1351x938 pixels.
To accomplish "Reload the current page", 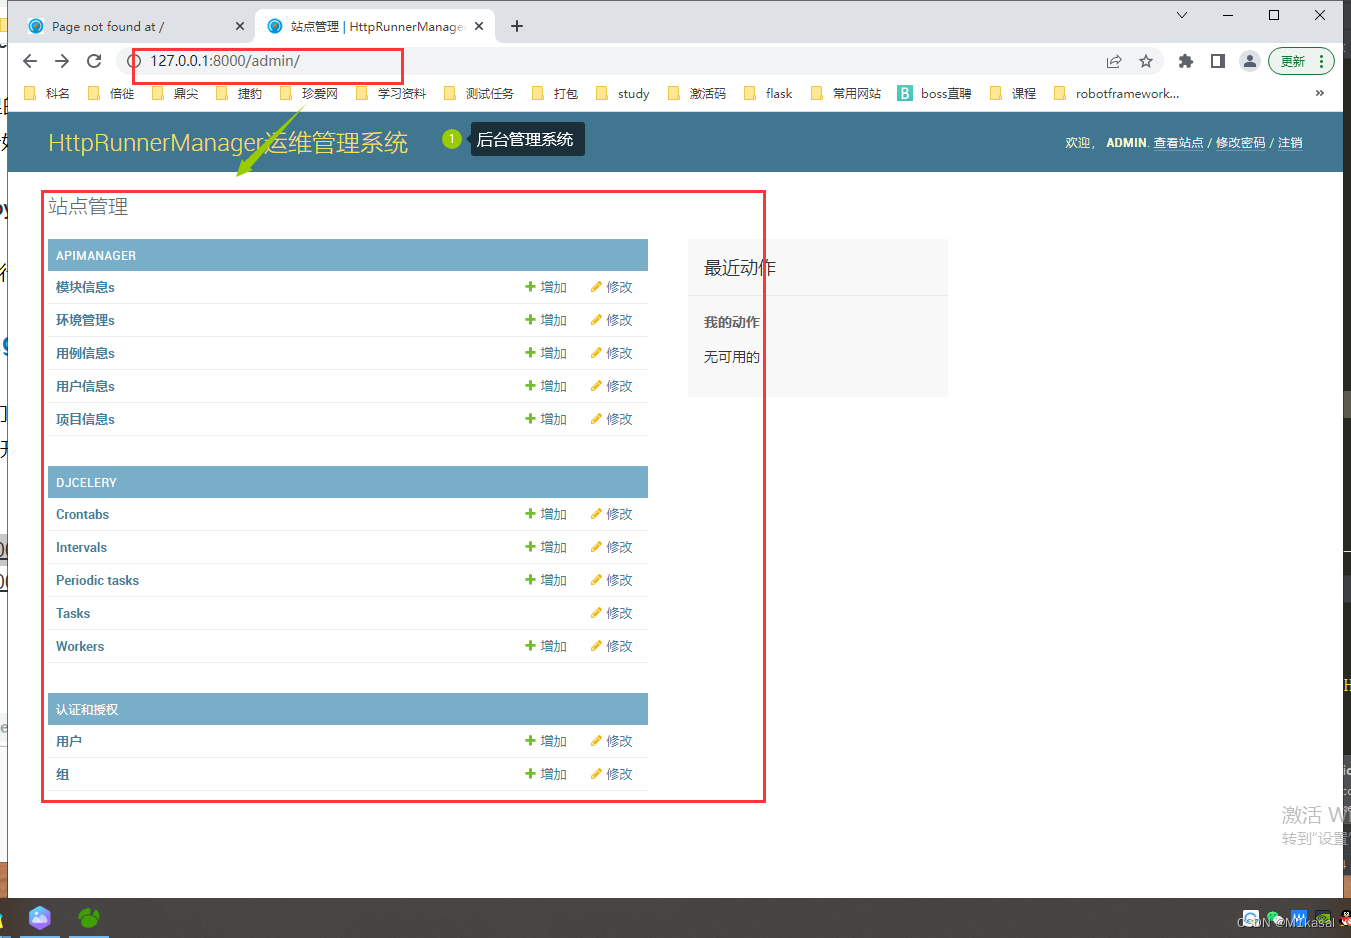I will click(94, 61).
